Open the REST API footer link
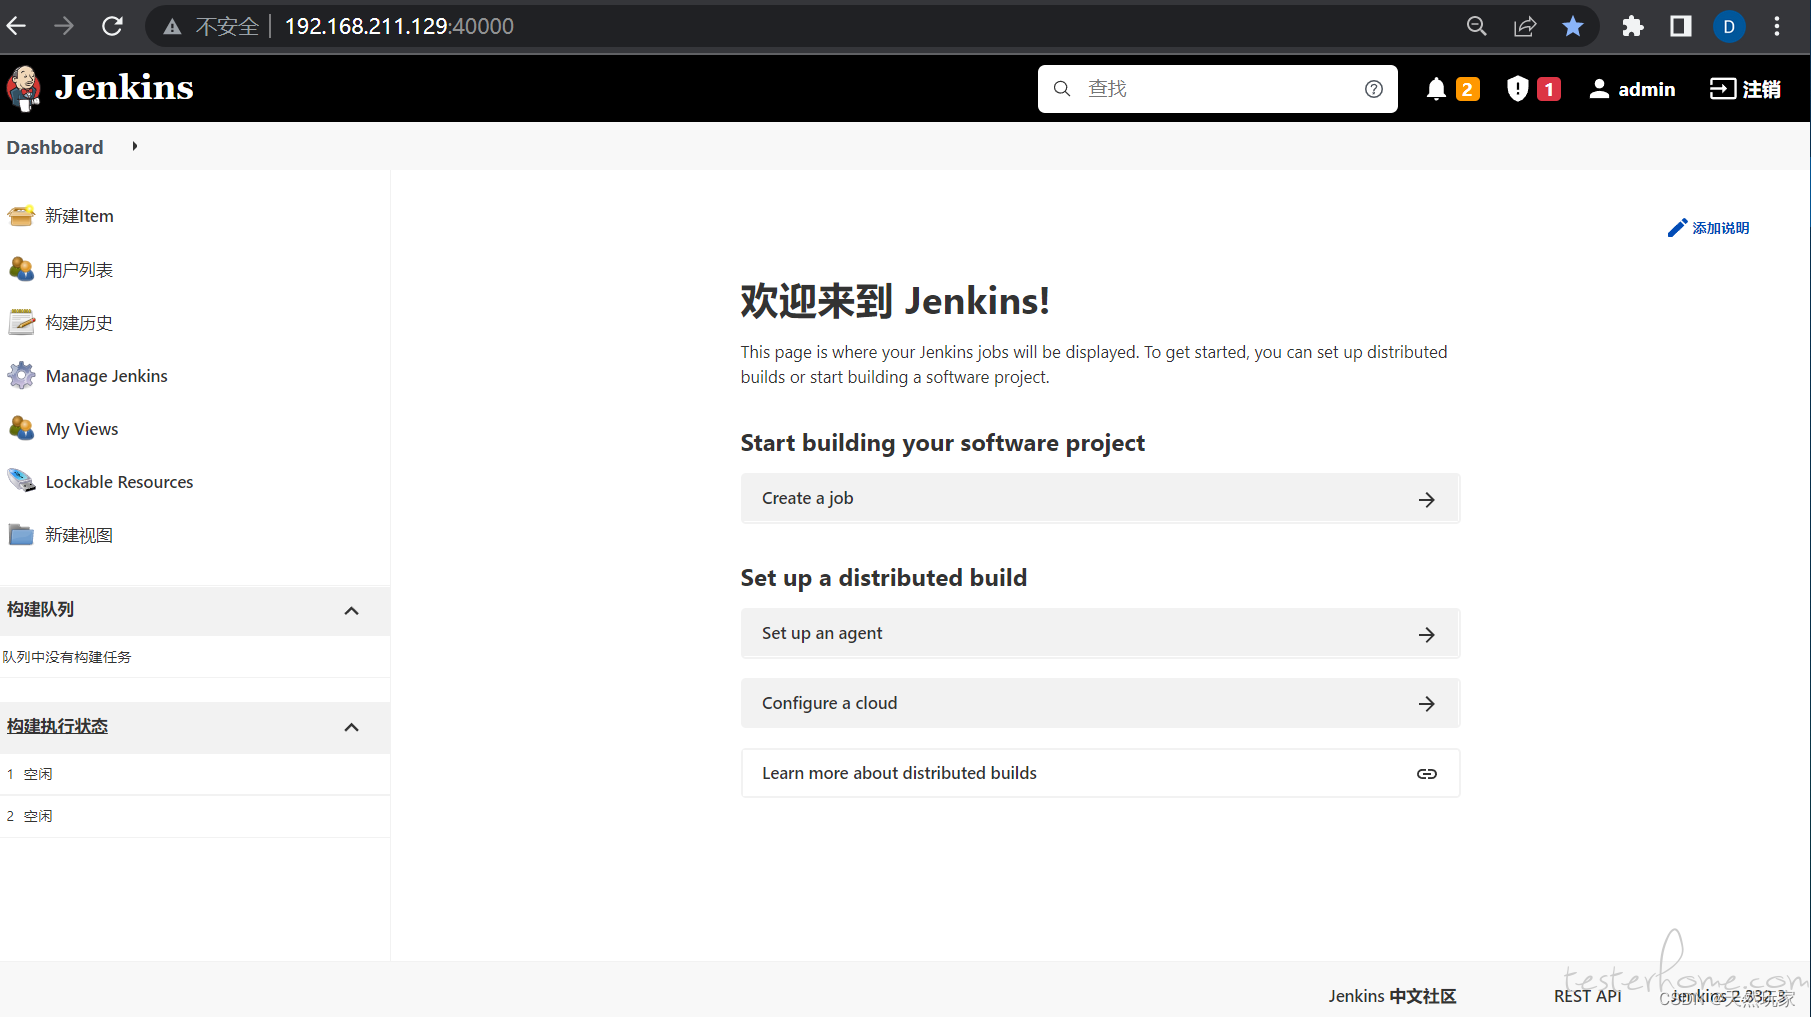The height and width of the screenshot is (1017, 1811). (x=1587, y=996)
